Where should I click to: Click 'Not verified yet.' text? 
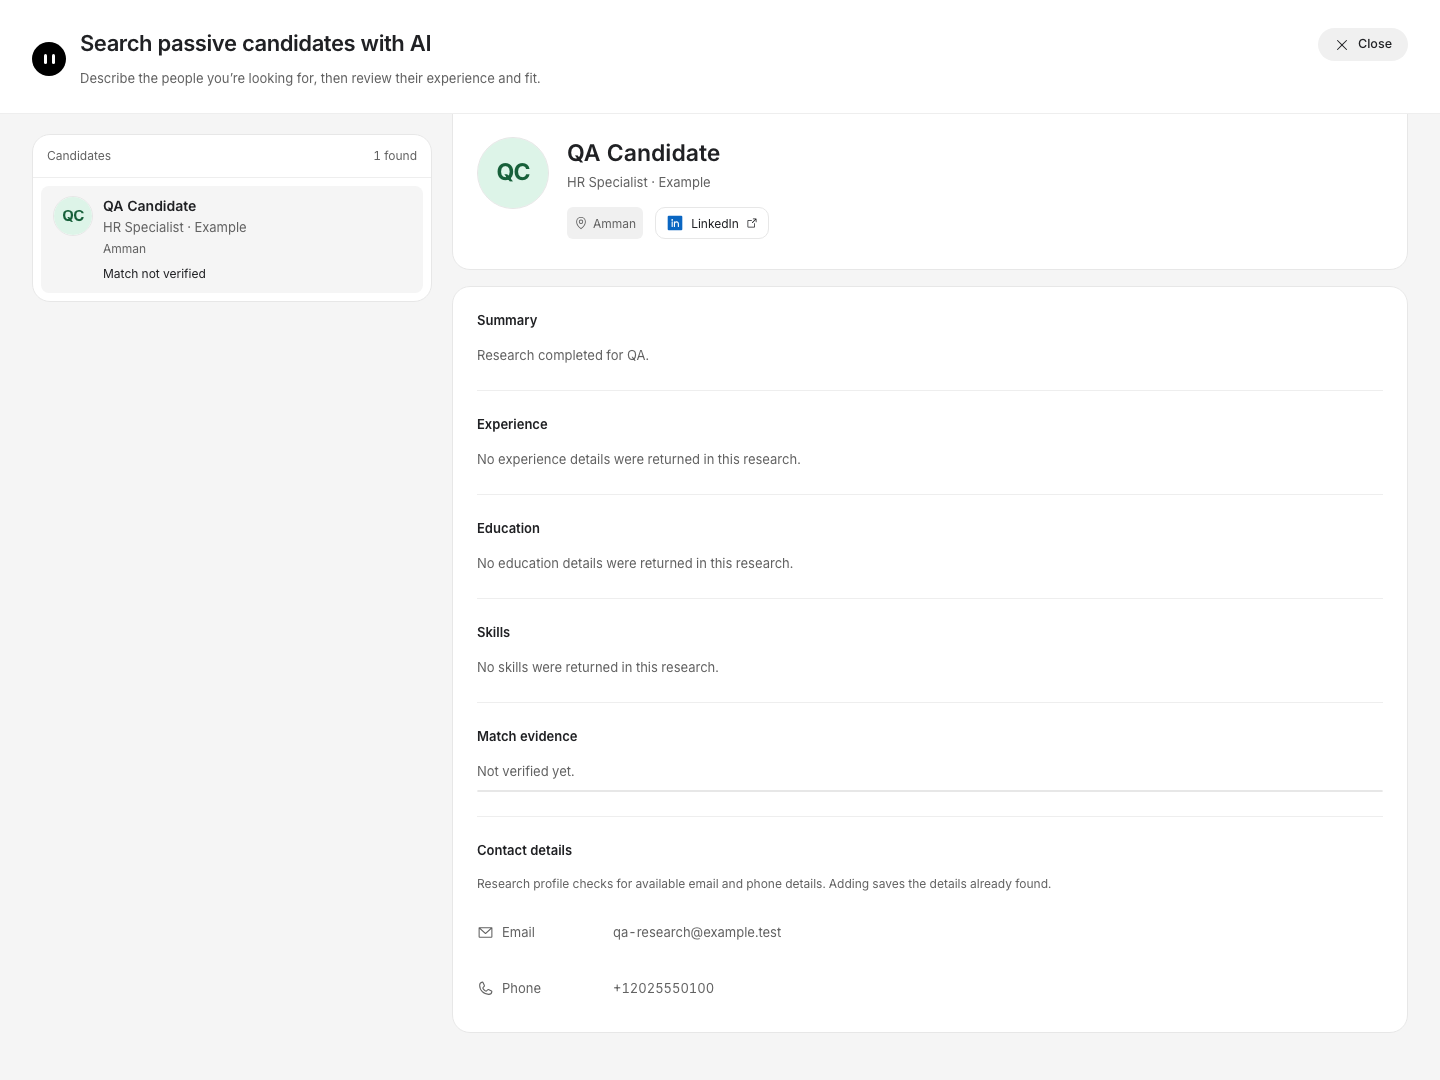526,771
